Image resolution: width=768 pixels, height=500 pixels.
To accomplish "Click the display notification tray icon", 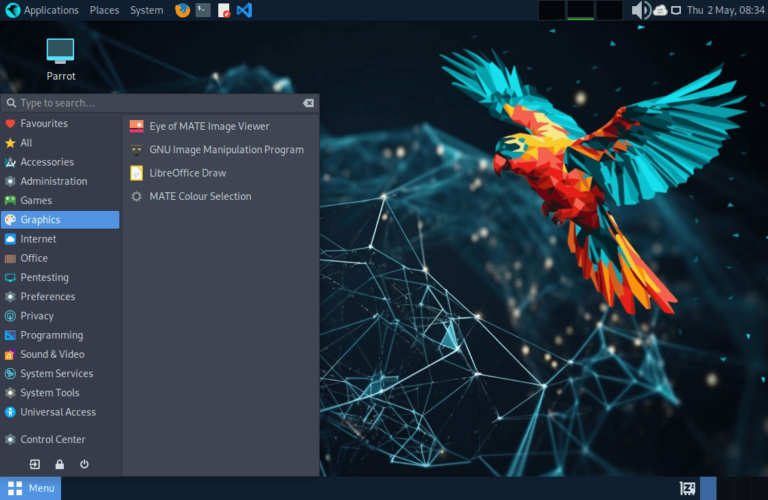I will [676, 10].
